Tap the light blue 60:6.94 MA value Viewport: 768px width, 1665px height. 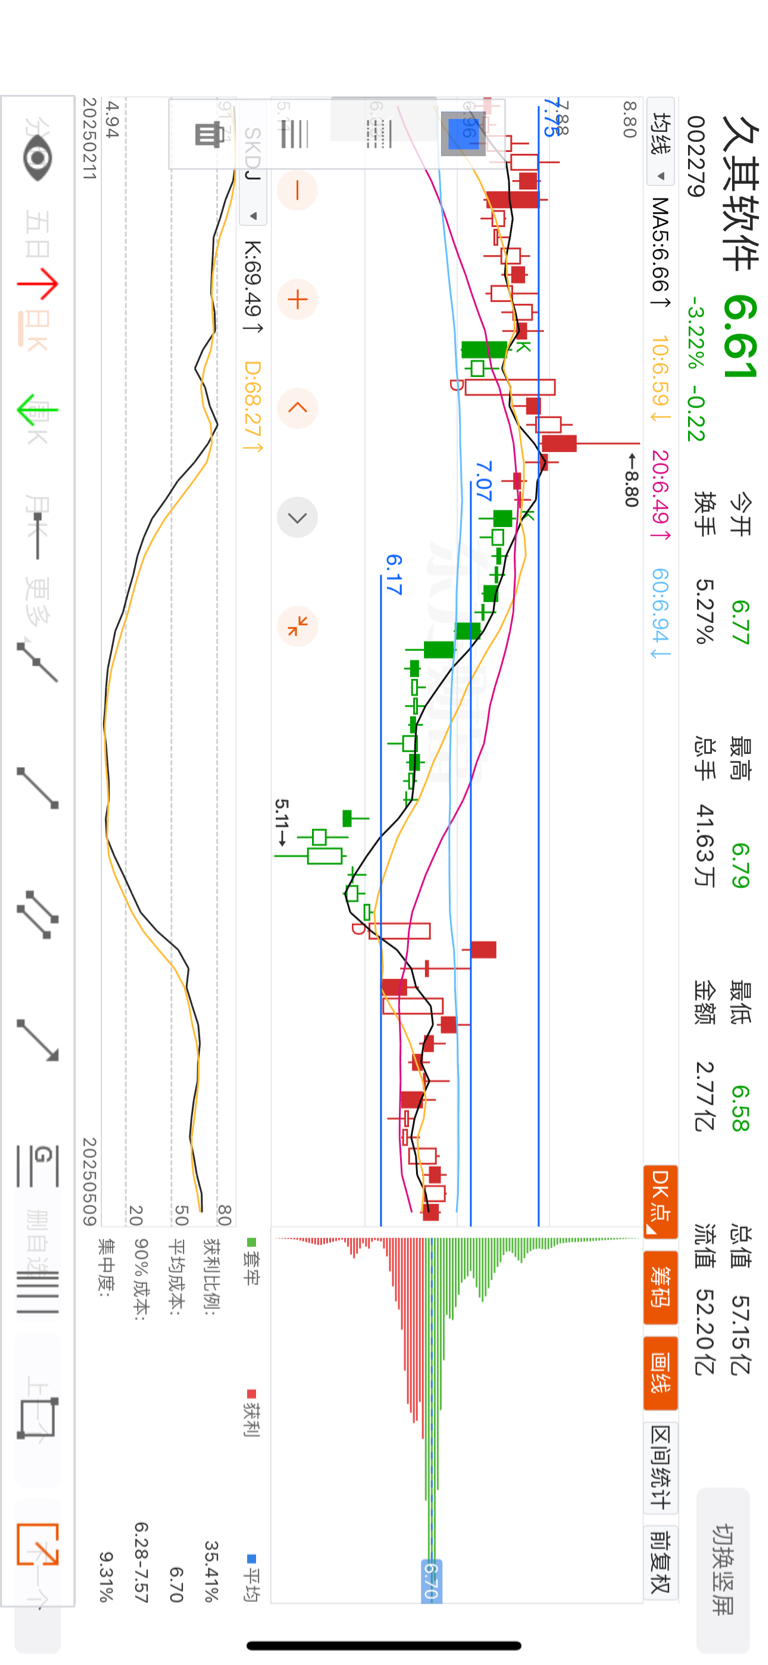[660, 614]
